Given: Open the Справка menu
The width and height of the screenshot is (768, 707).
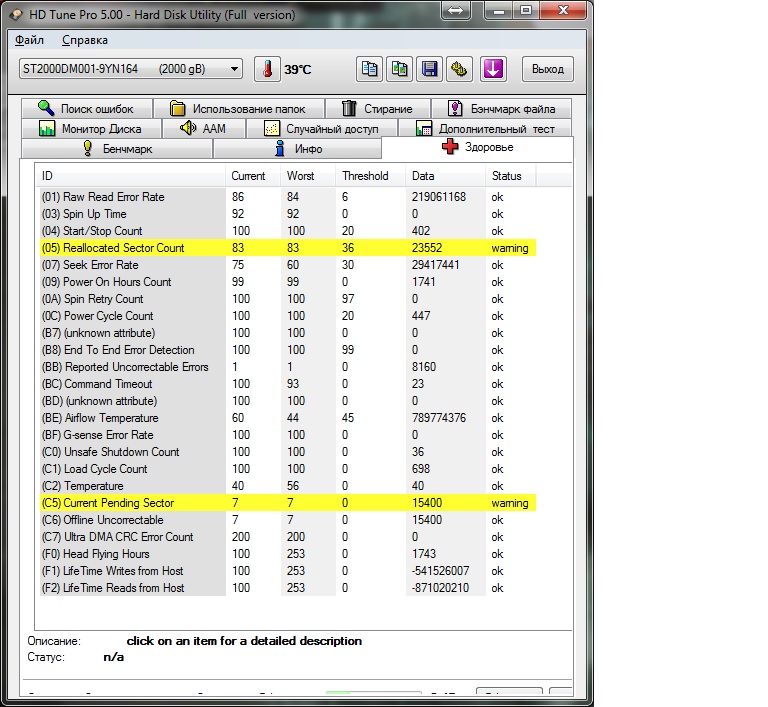Looking at the screenshot, I should click(x=85, y=40).
